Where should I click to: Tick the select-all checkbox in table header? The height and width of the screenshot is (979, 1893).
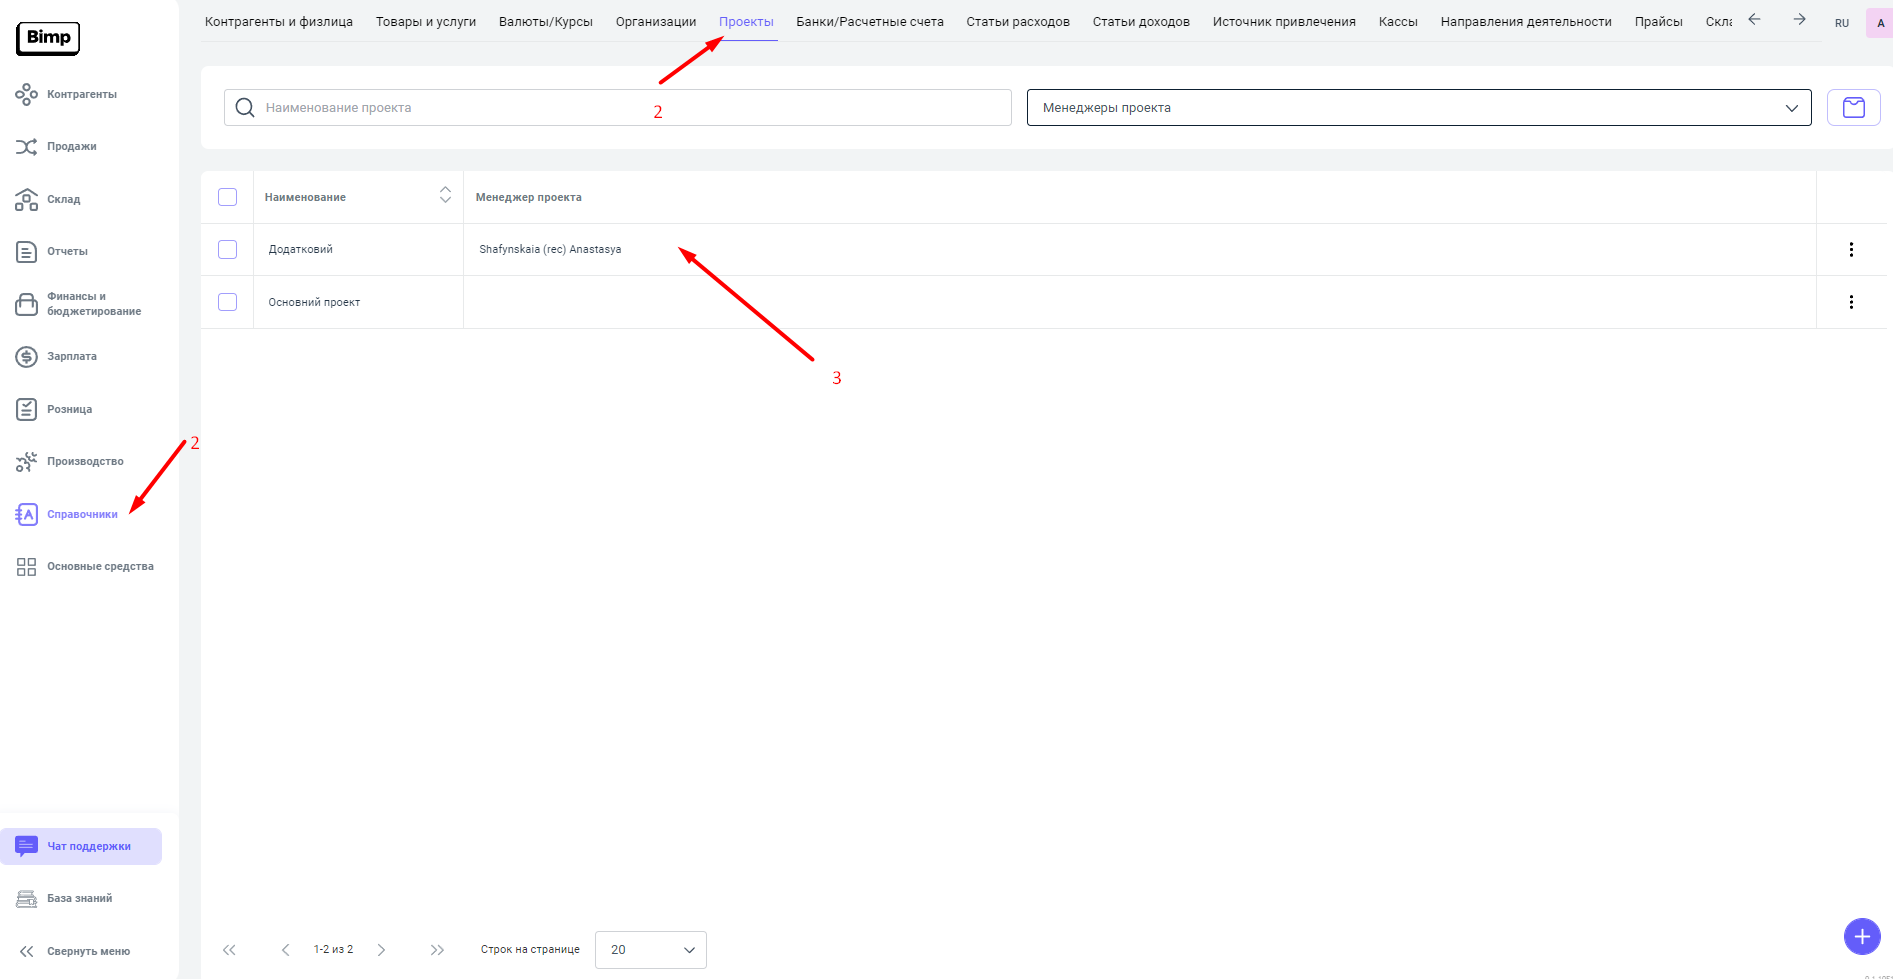pyautogui.click(x=228, y=197)
